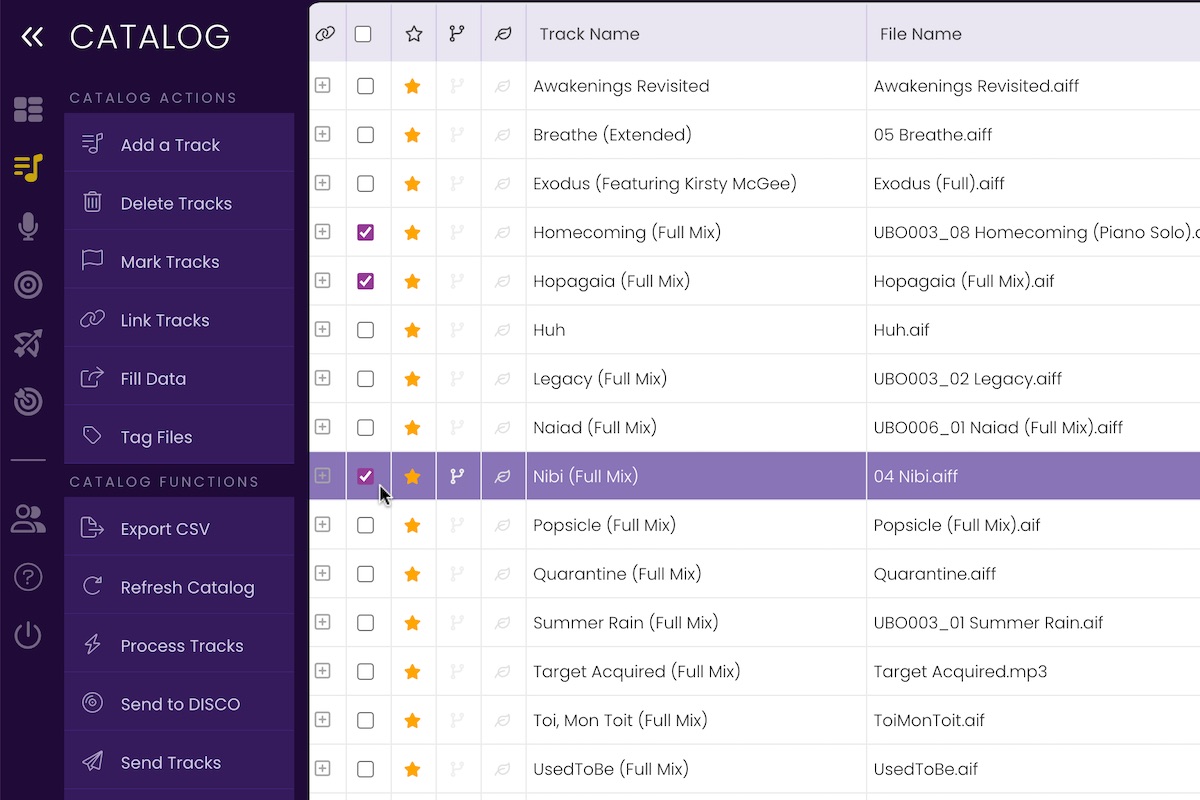The height and width of the screenshot is (800, 1200).
Task: Select Mark Tracks action
Action: coord(179,262)
